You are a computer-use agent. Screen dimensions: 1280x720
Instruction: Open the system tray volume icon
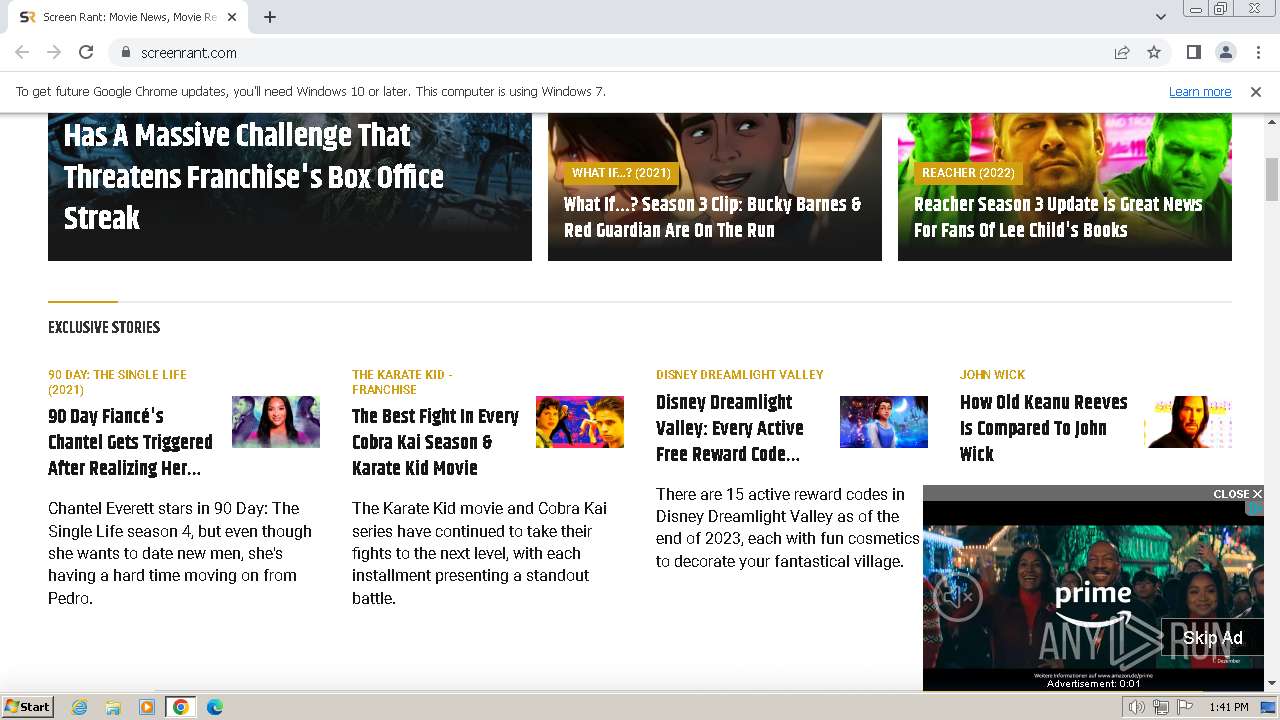[1137, 707]
